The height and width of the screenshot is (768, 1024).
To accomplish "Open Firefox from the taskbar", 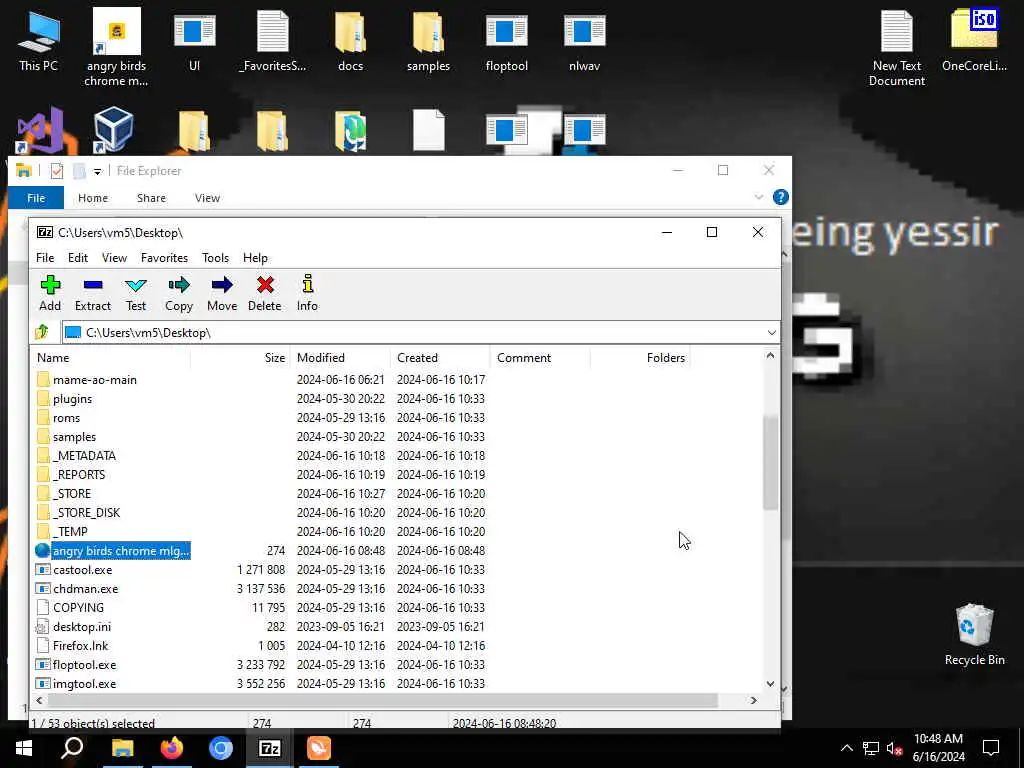I will coord(172,748).
